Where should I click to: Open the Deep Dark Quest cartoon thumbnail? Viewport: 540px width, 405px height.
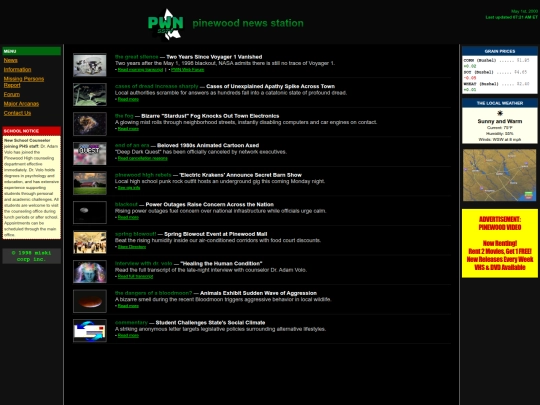[90, 154]
